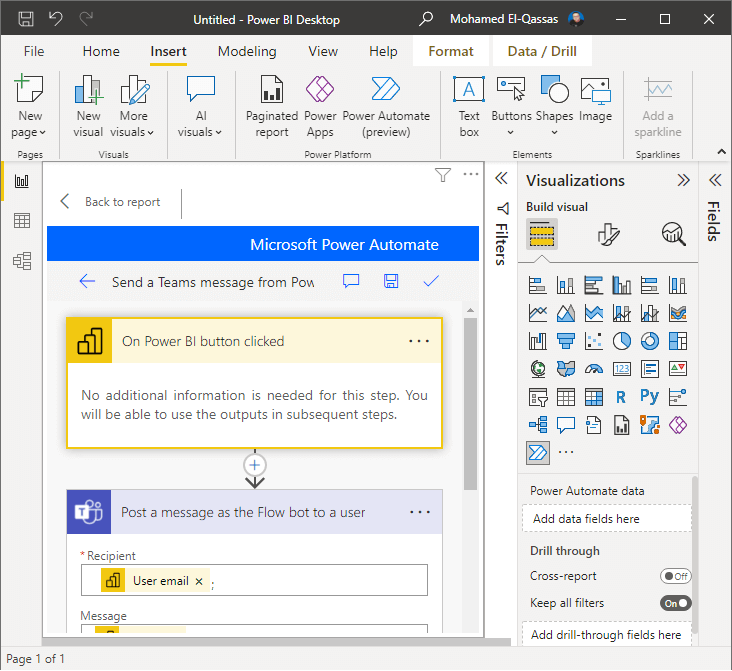Select the Power Automate visual in gallery
Screen dimensions: 732x671
coord(538,453)
